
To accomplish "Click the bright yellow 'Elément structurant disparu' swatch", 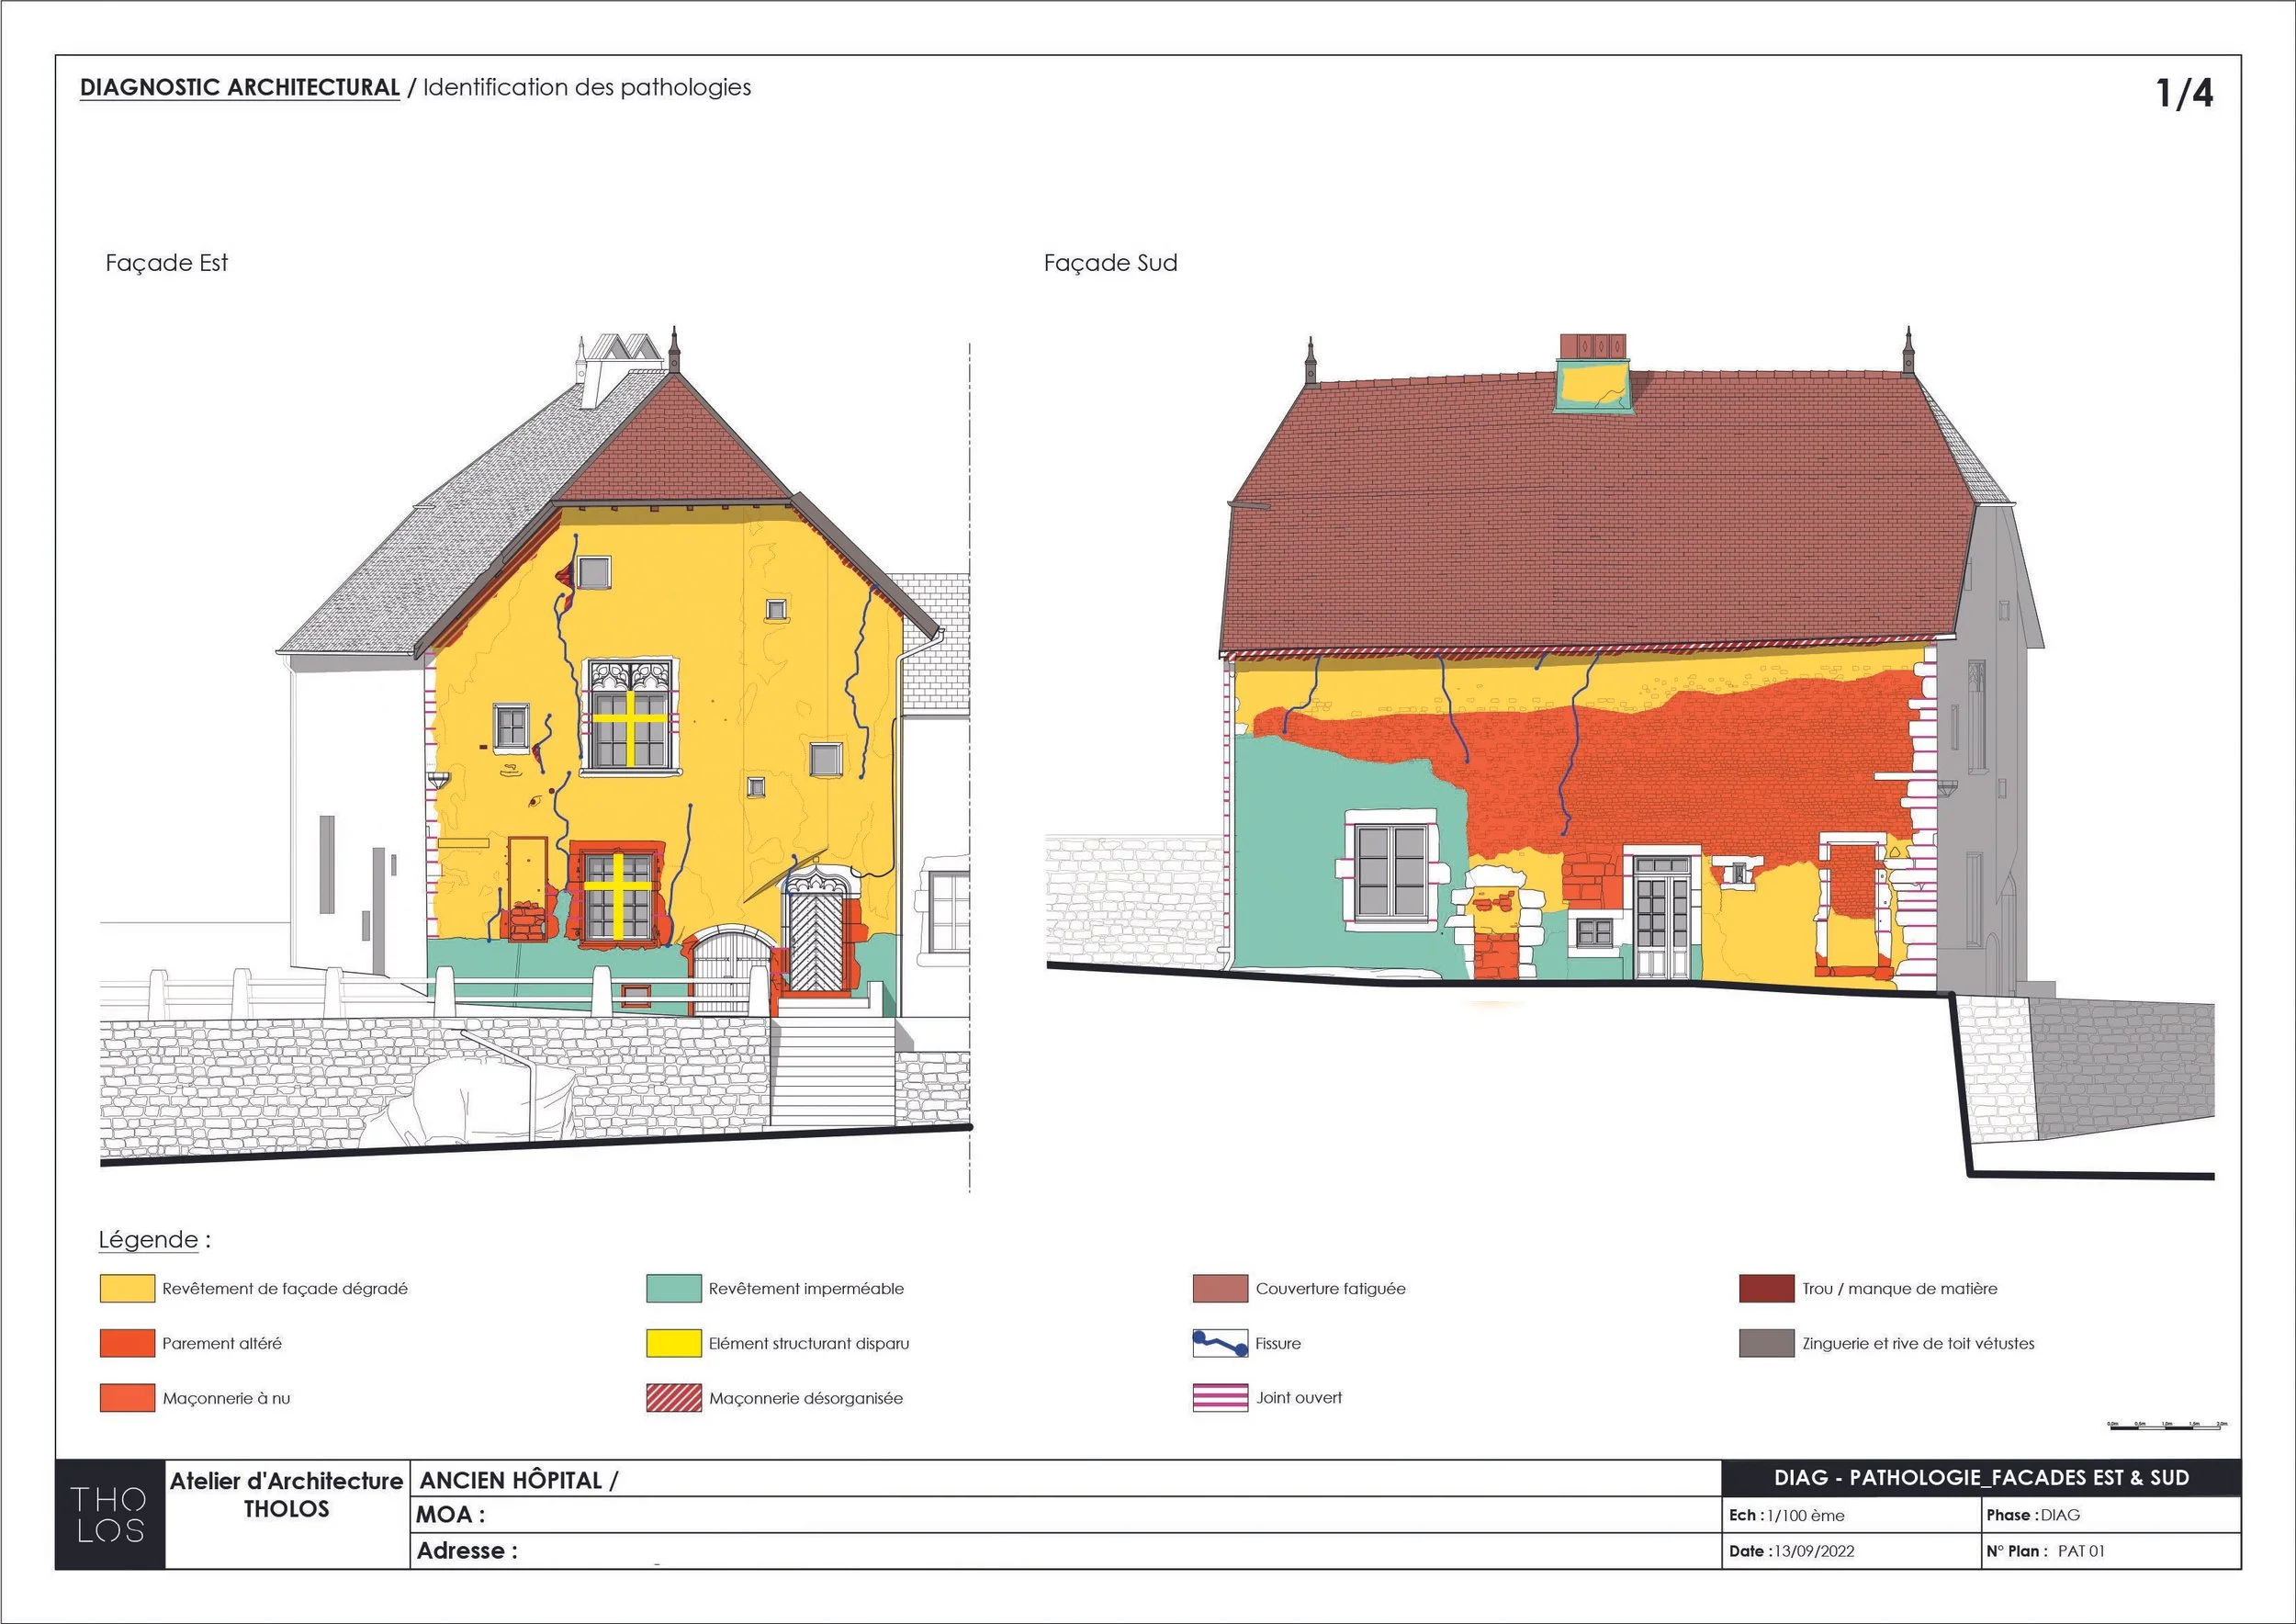I will coord(673,1343).
